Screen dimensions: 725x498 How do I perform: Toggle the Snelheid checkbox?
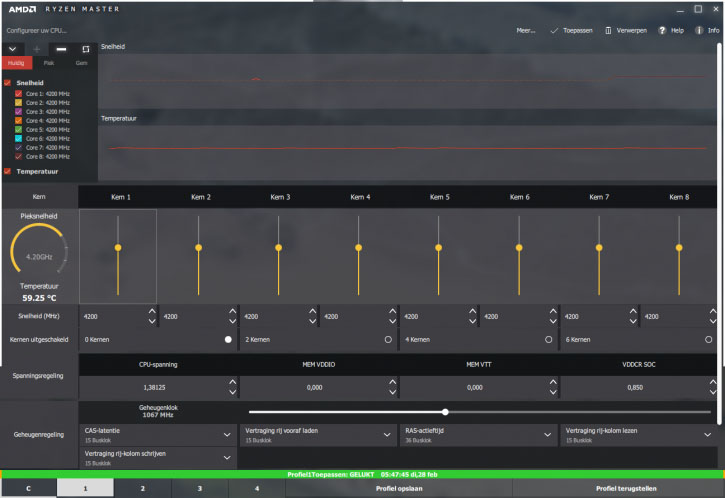pyautogui.click(x=9, y=83)
